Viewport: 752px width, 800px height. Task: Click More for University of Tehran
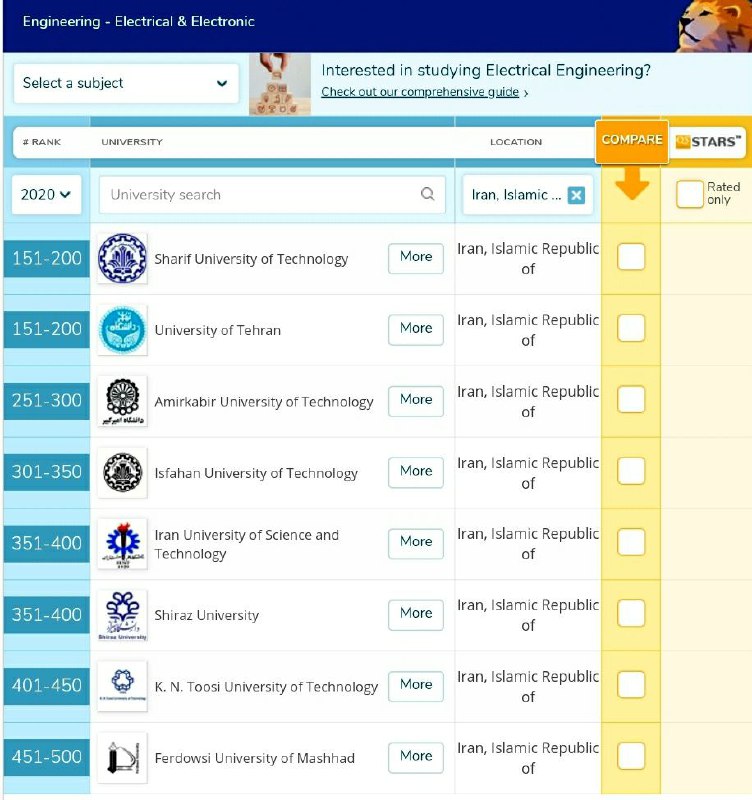(x=416, y=330)
